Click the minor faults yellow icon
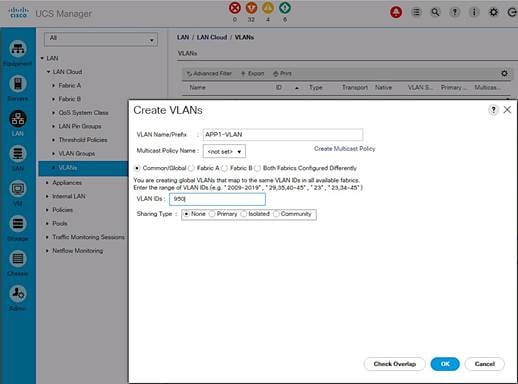Screen dimensions: 518x384 pyautogui.click(x=268, y=8)
